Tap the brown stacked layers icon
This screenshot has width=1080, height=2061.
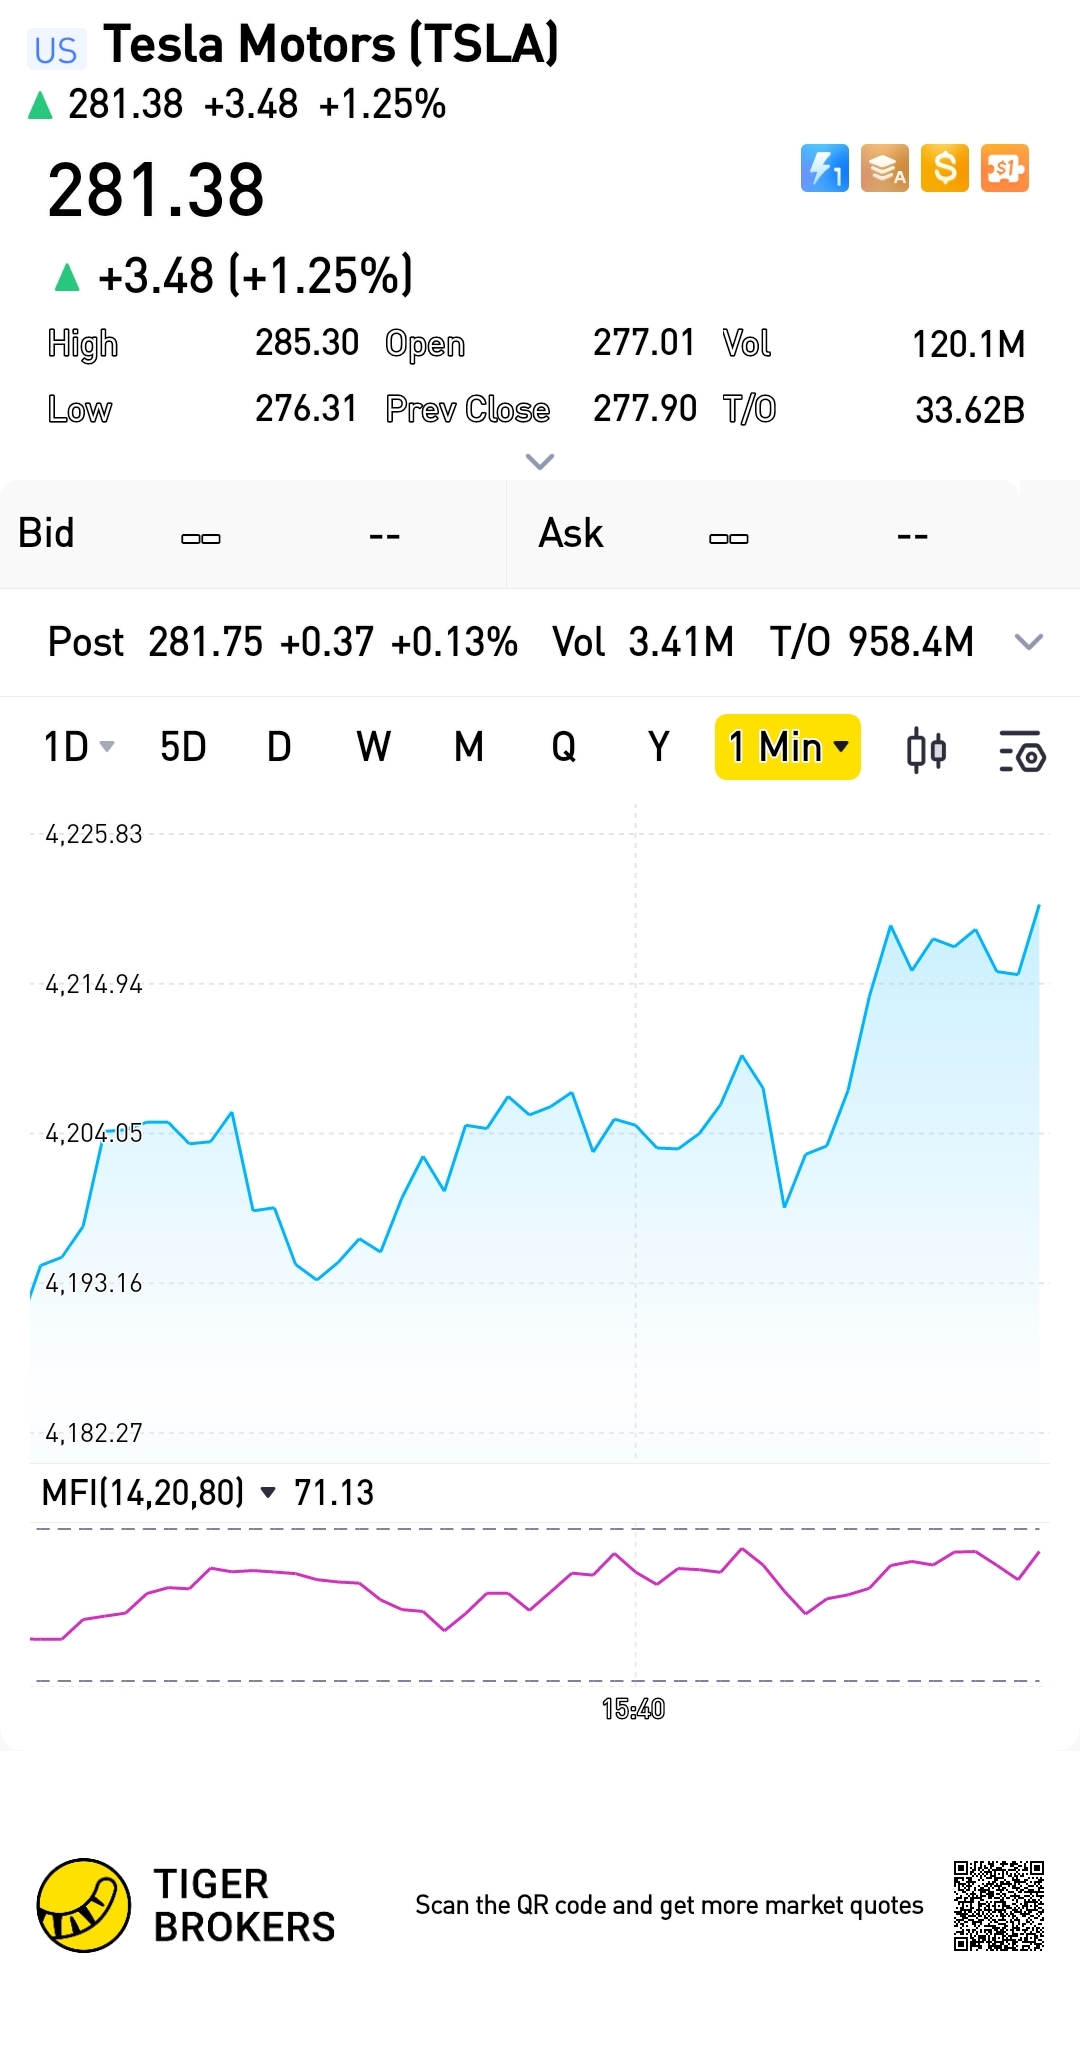point(884,168)
